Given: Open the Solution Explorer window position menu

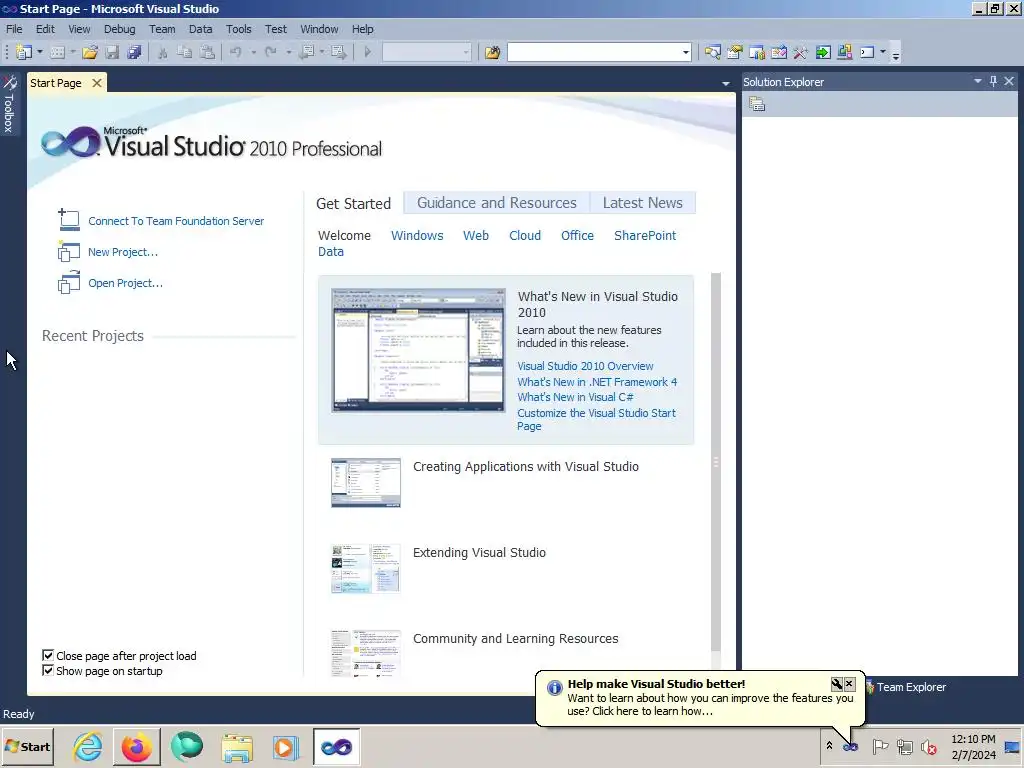Looking at the screenshot, I should (978, 81).
